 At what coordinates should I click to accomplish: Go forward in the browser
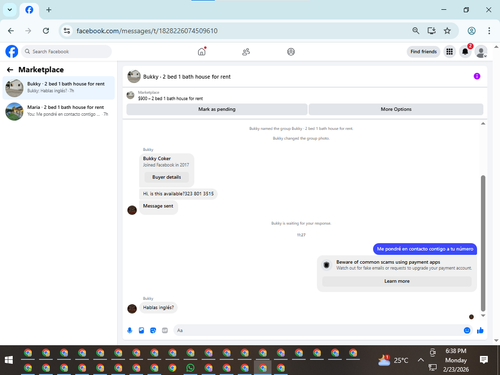(x=28, y=31)
